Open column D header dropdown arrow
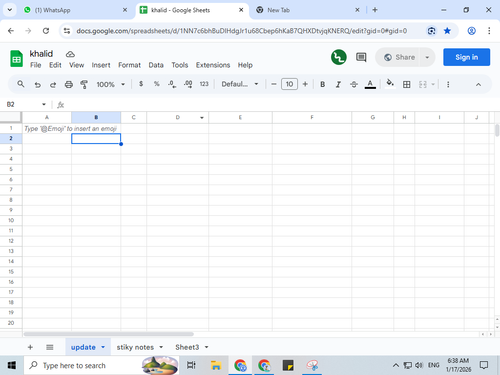 (x=202, y=118)
